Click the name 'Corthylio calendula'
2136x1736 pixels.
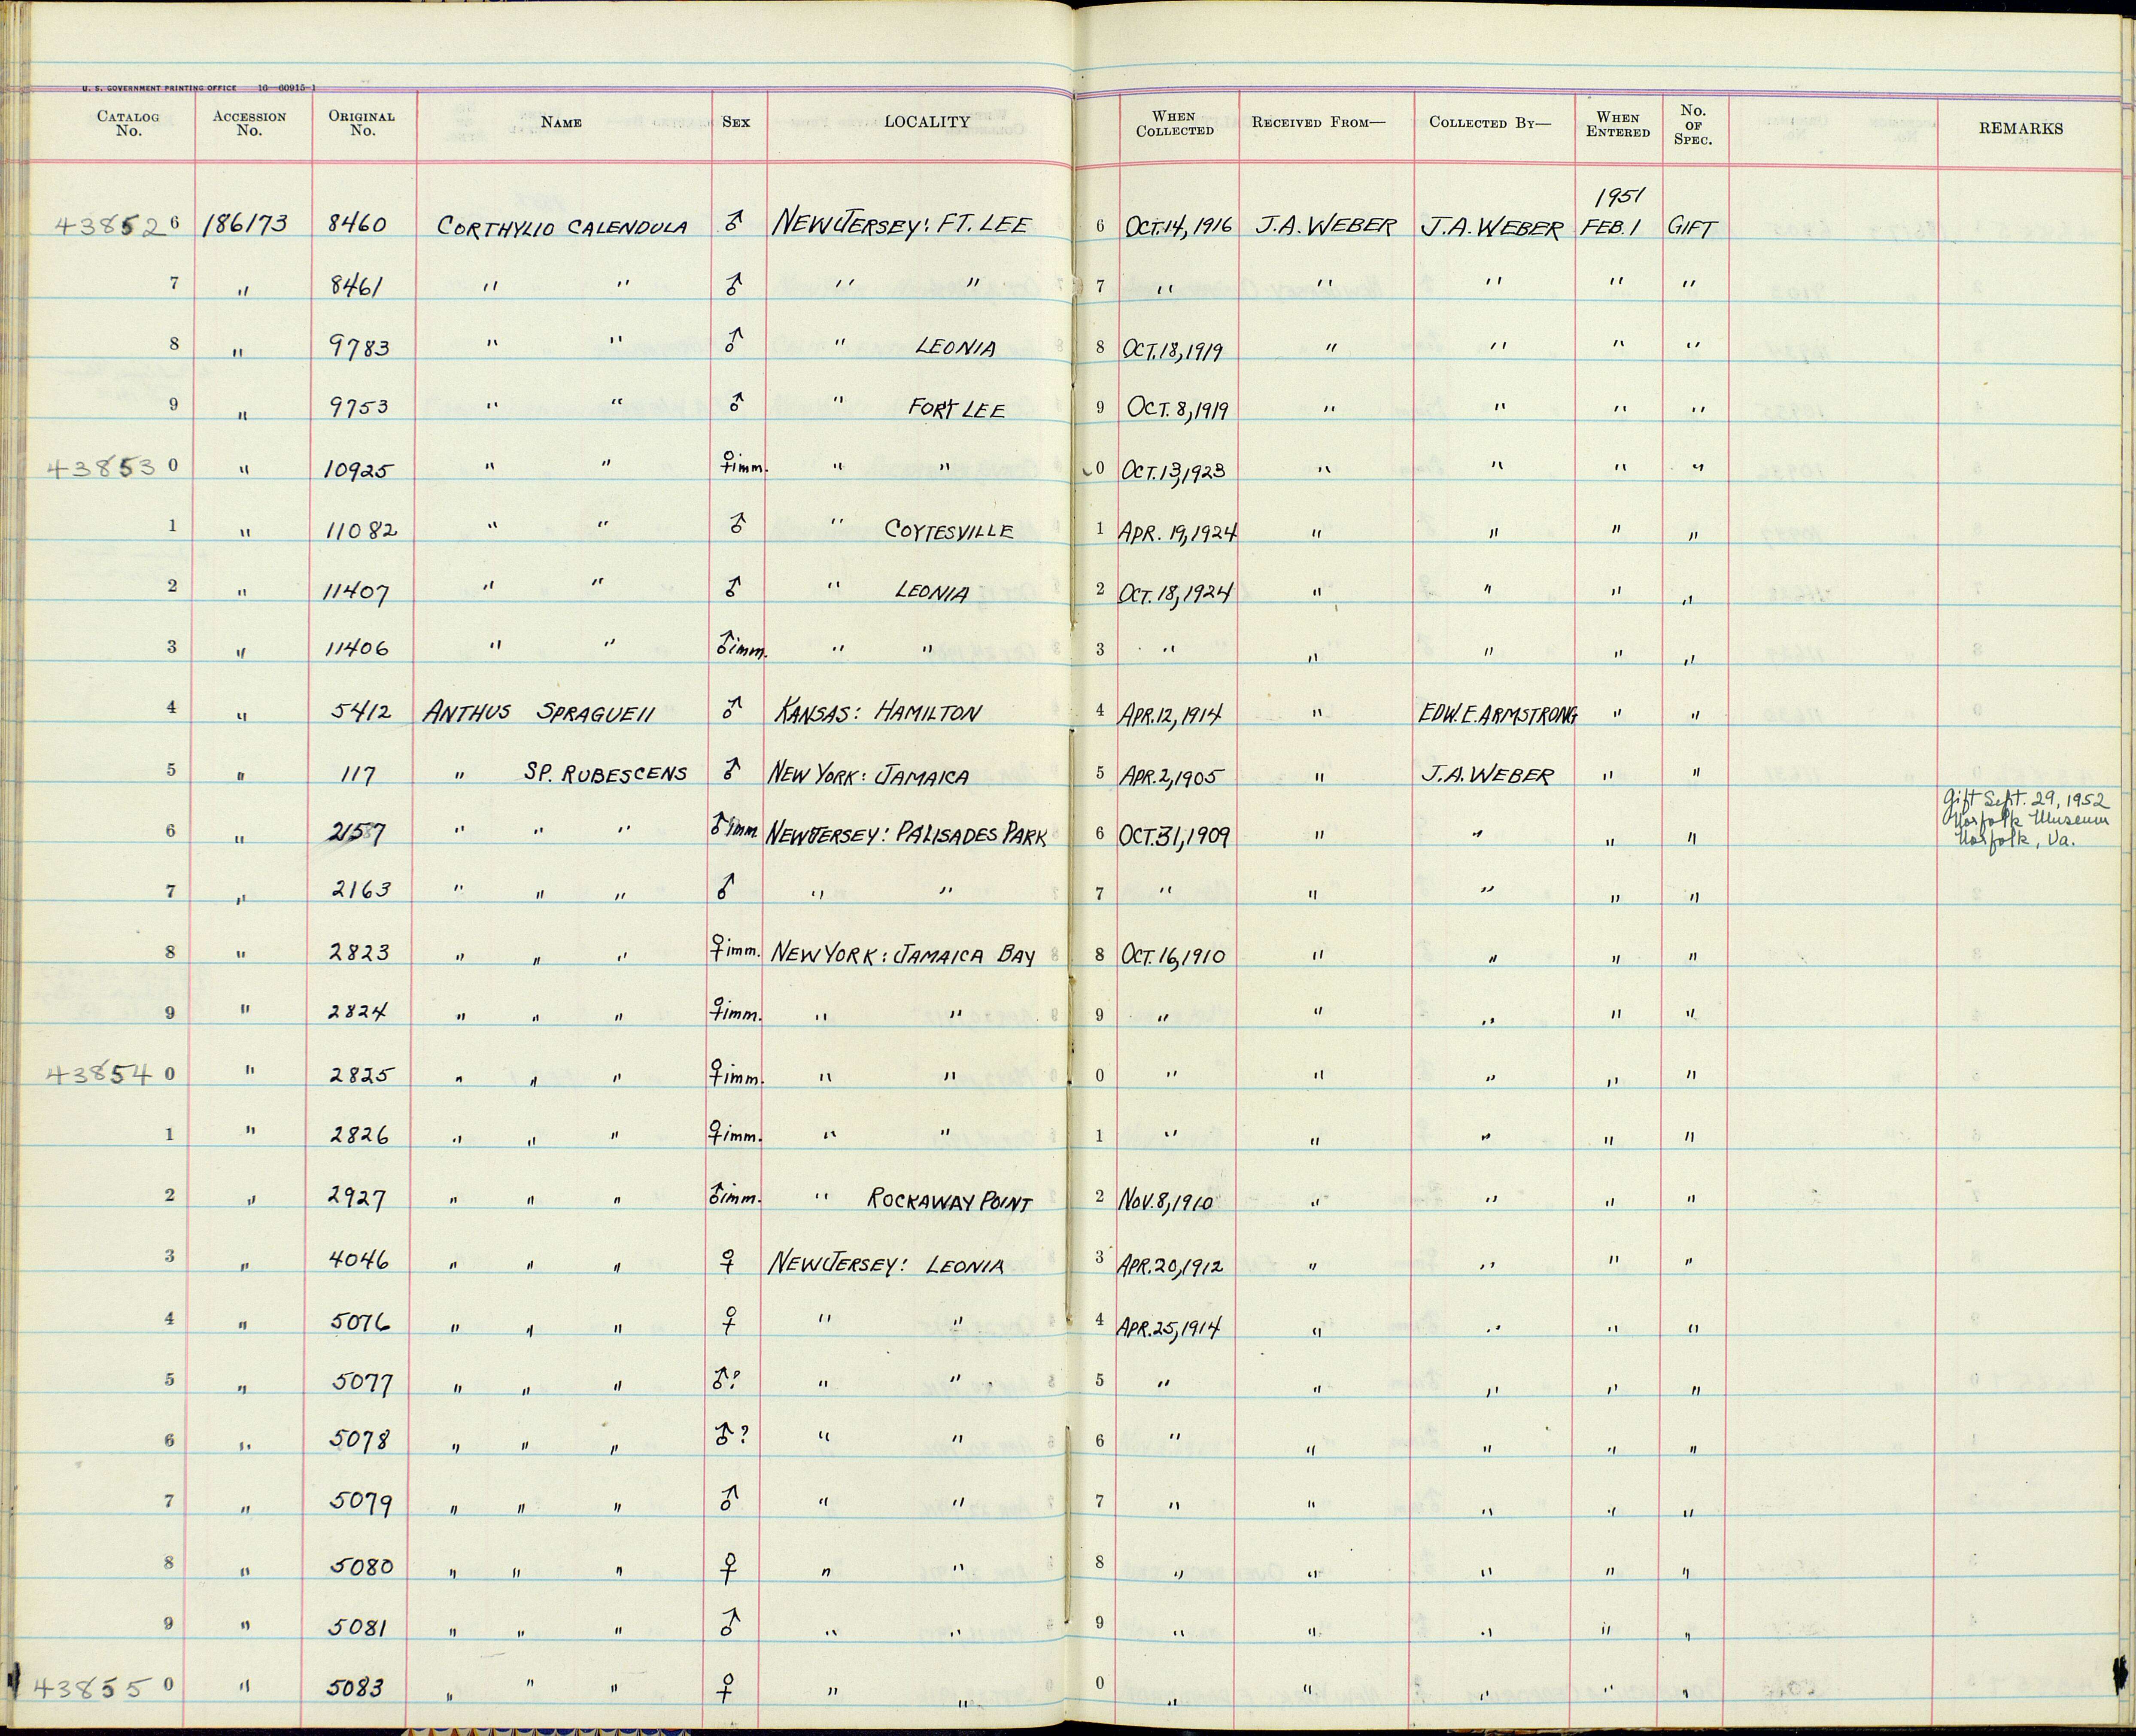[562, 227]
